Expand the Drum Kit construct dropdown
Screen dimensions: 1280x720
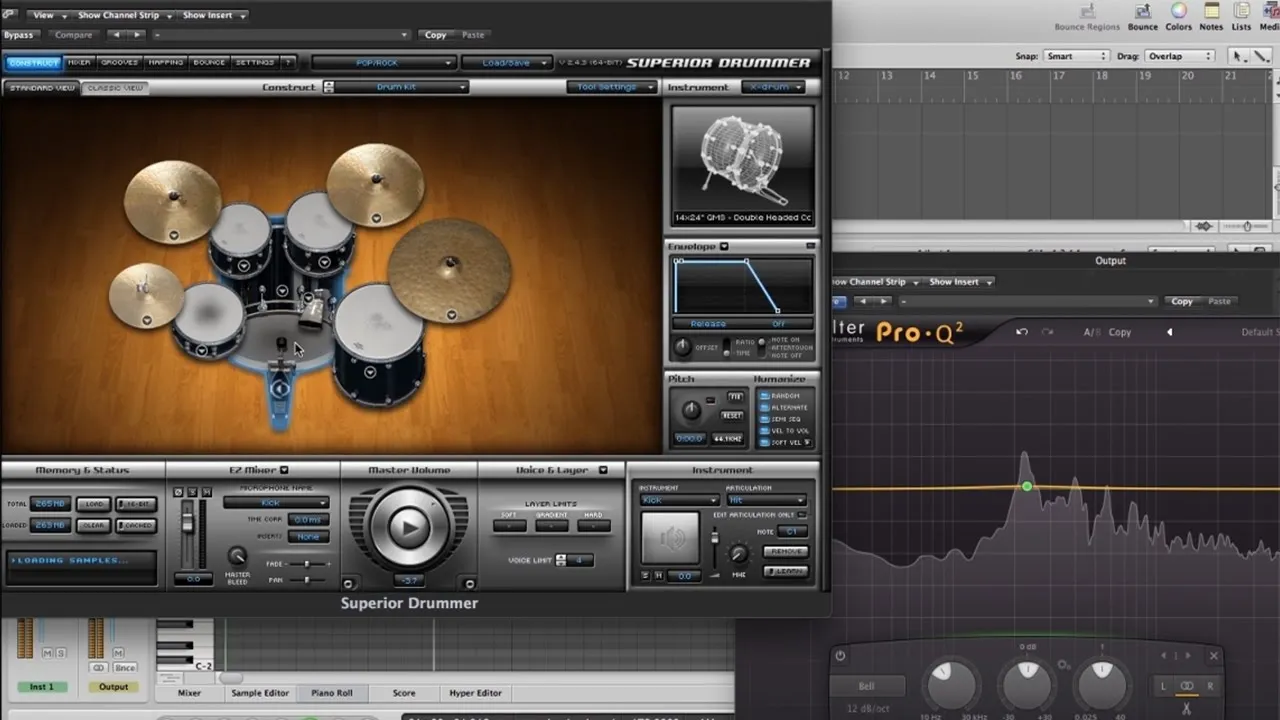click(402, 87)
